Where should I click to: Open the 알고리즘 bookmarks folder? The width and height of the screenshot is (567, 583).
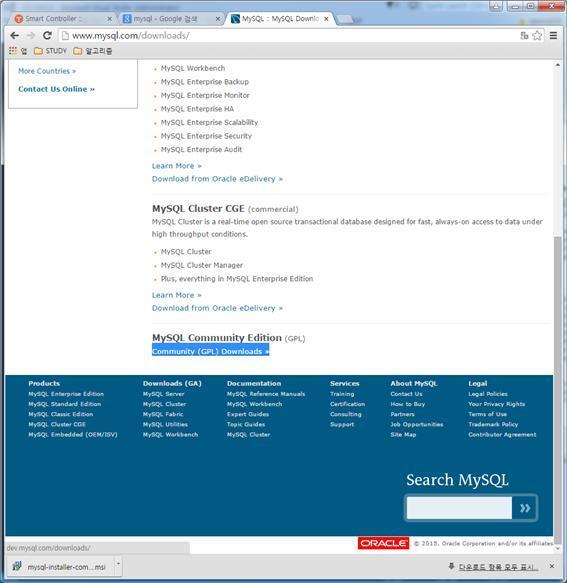click(93, 51)
